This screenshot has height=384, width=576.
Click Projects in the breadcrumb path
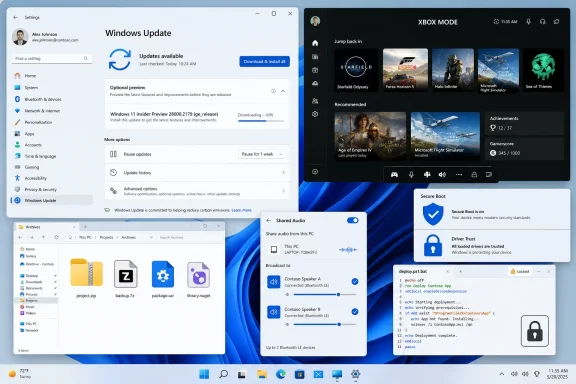pyautogui.click(x=106, y=237)
